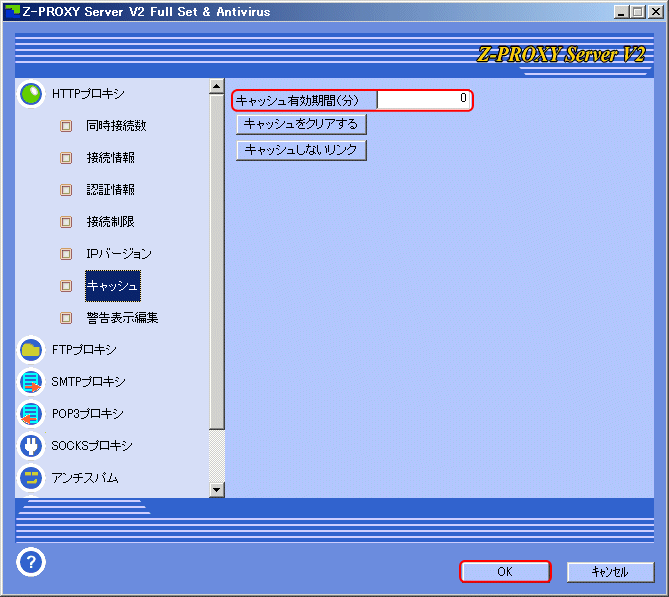
Task: Focus the キャッシュ有効期限(分) input field
Action: [424, 100]
